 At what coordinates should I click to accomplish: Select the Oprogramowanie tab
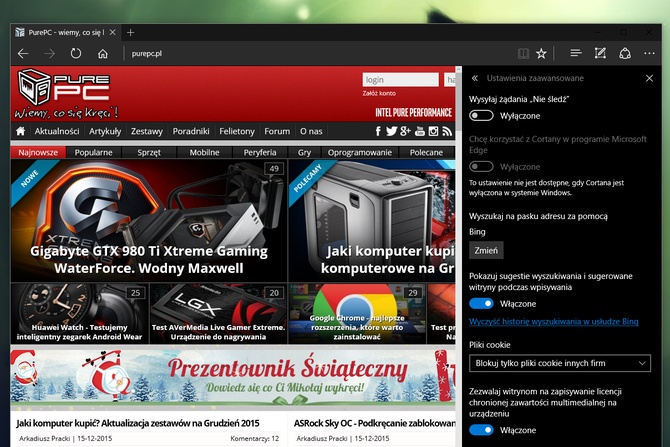click(360, 153)
